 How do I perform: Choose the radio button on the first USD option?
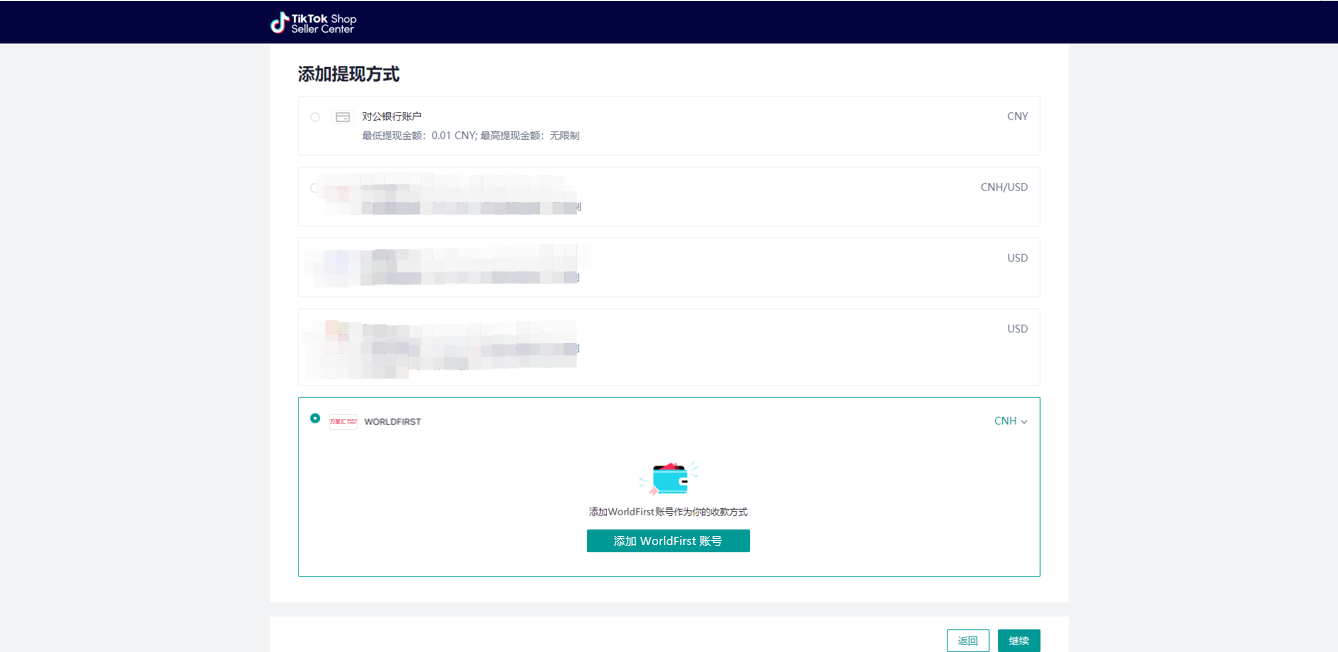(x=314, y=258)
